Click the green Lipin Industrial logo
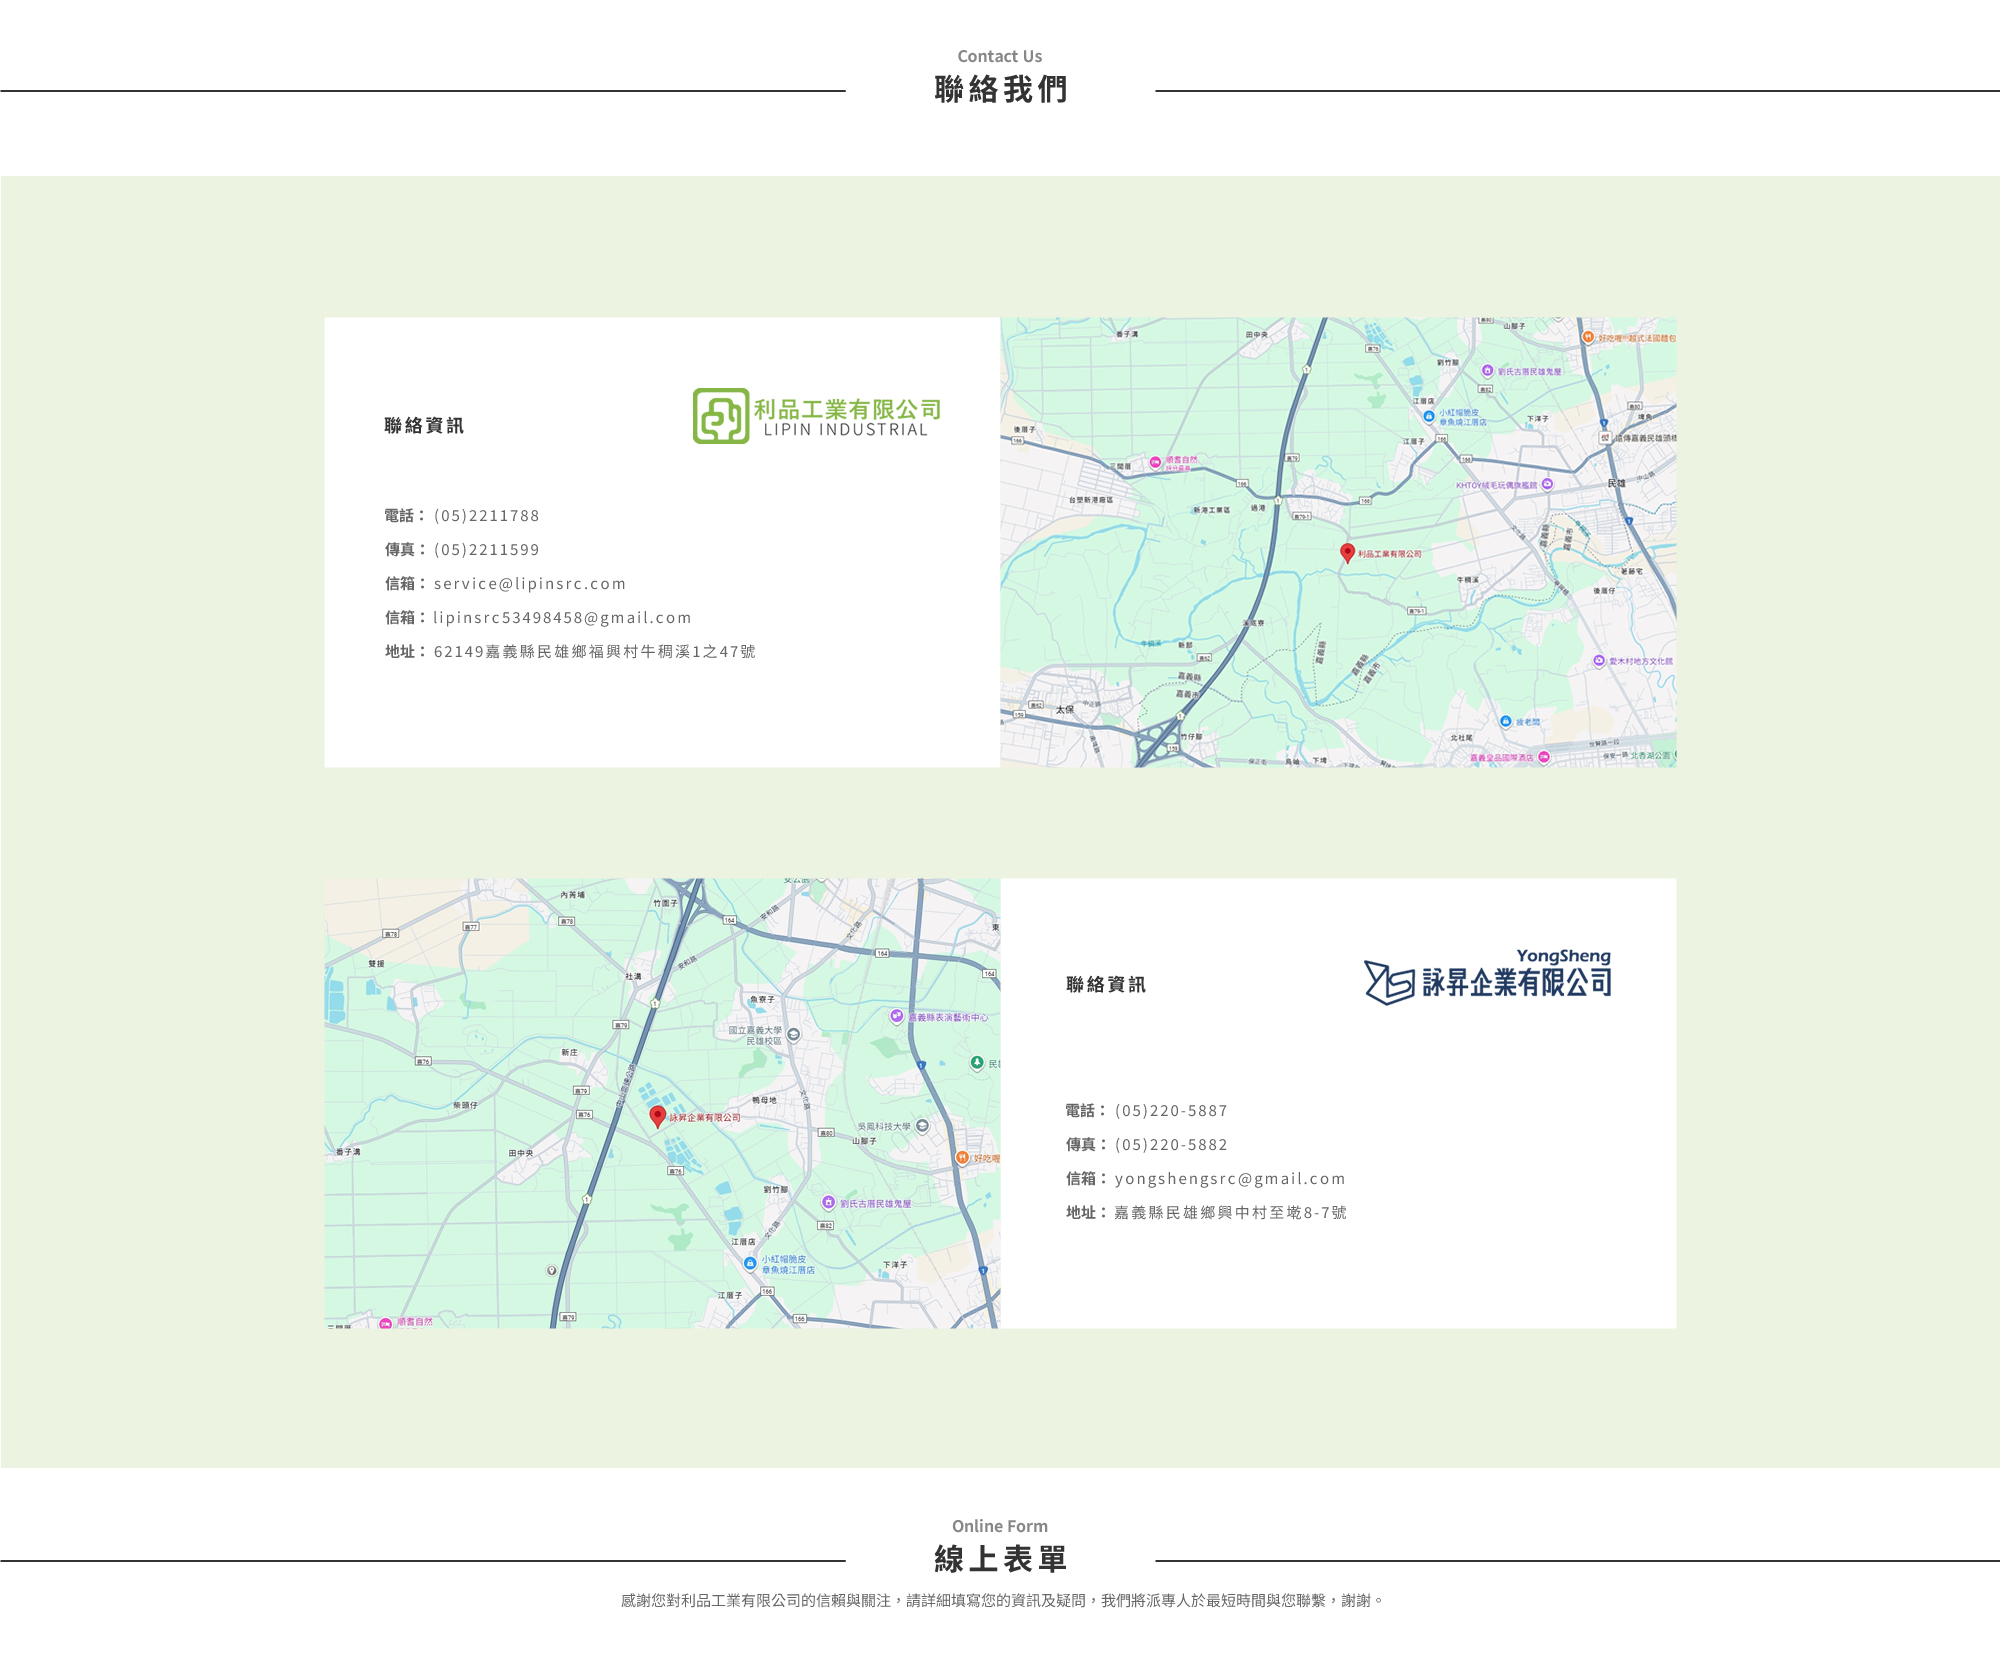This screenshot has height=1658, width=2000. (x=817, y=416)
